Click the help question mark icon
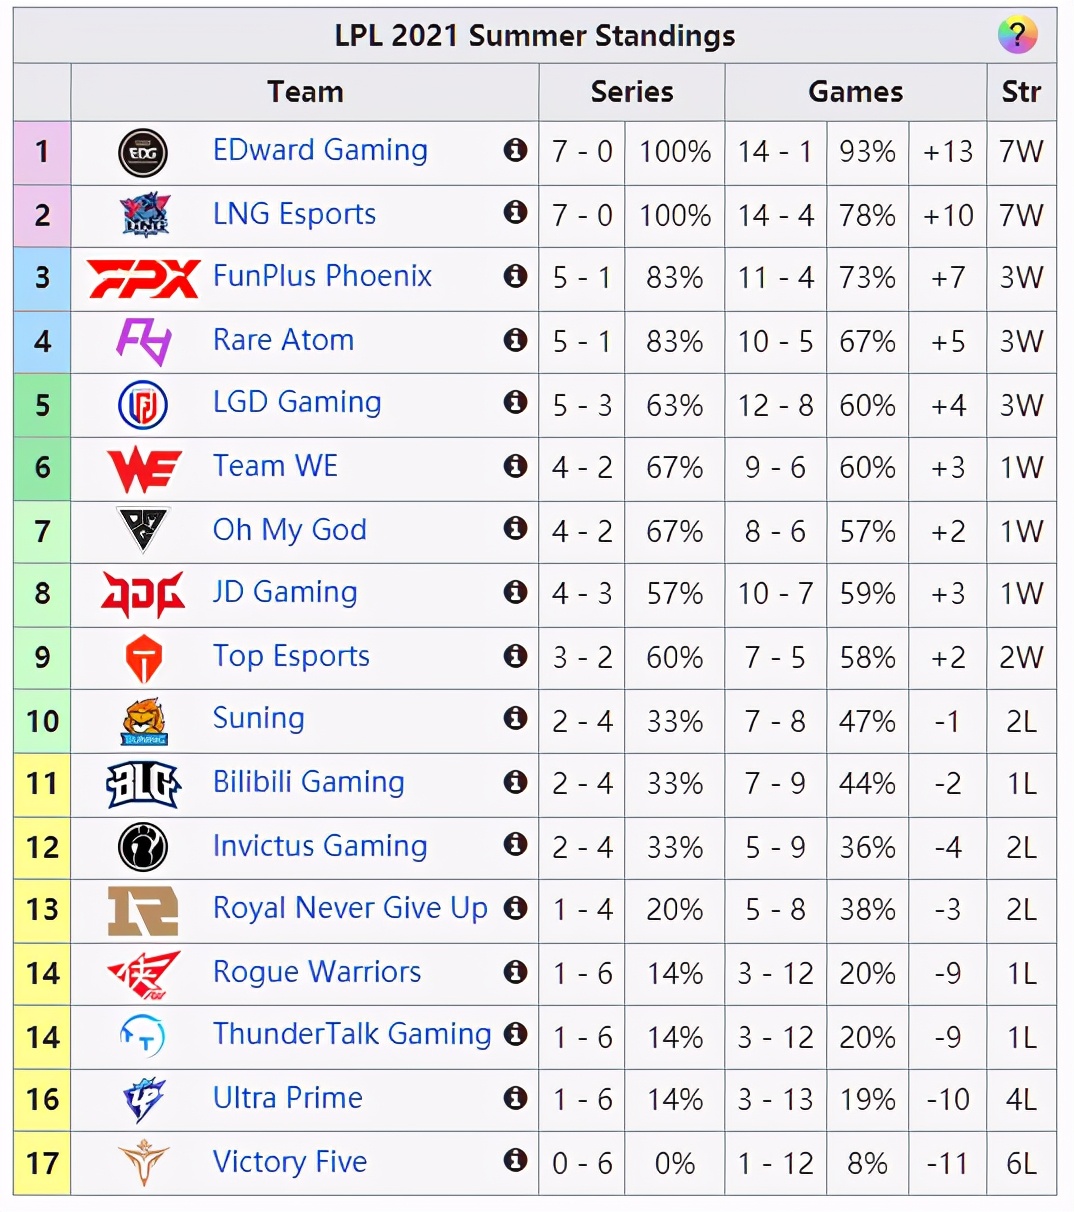 tap(1017, 36)
